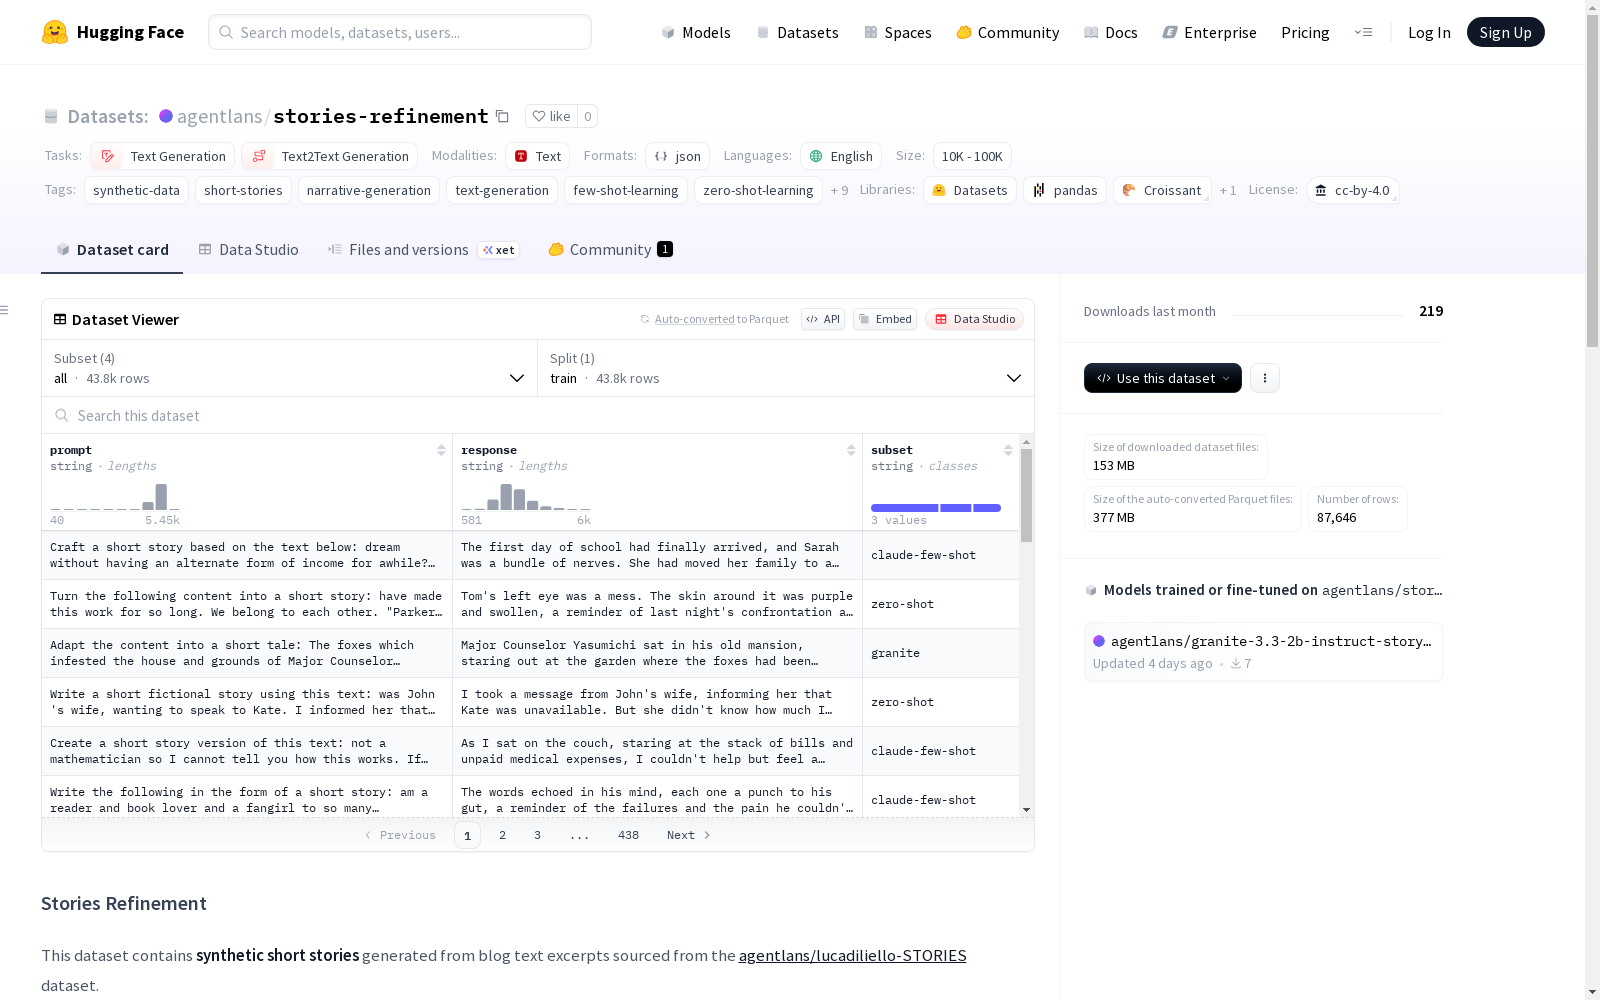Open Enterprise in the top navigation
The height and width of the screenshot is (1000, 1600).
(1209, 32)
